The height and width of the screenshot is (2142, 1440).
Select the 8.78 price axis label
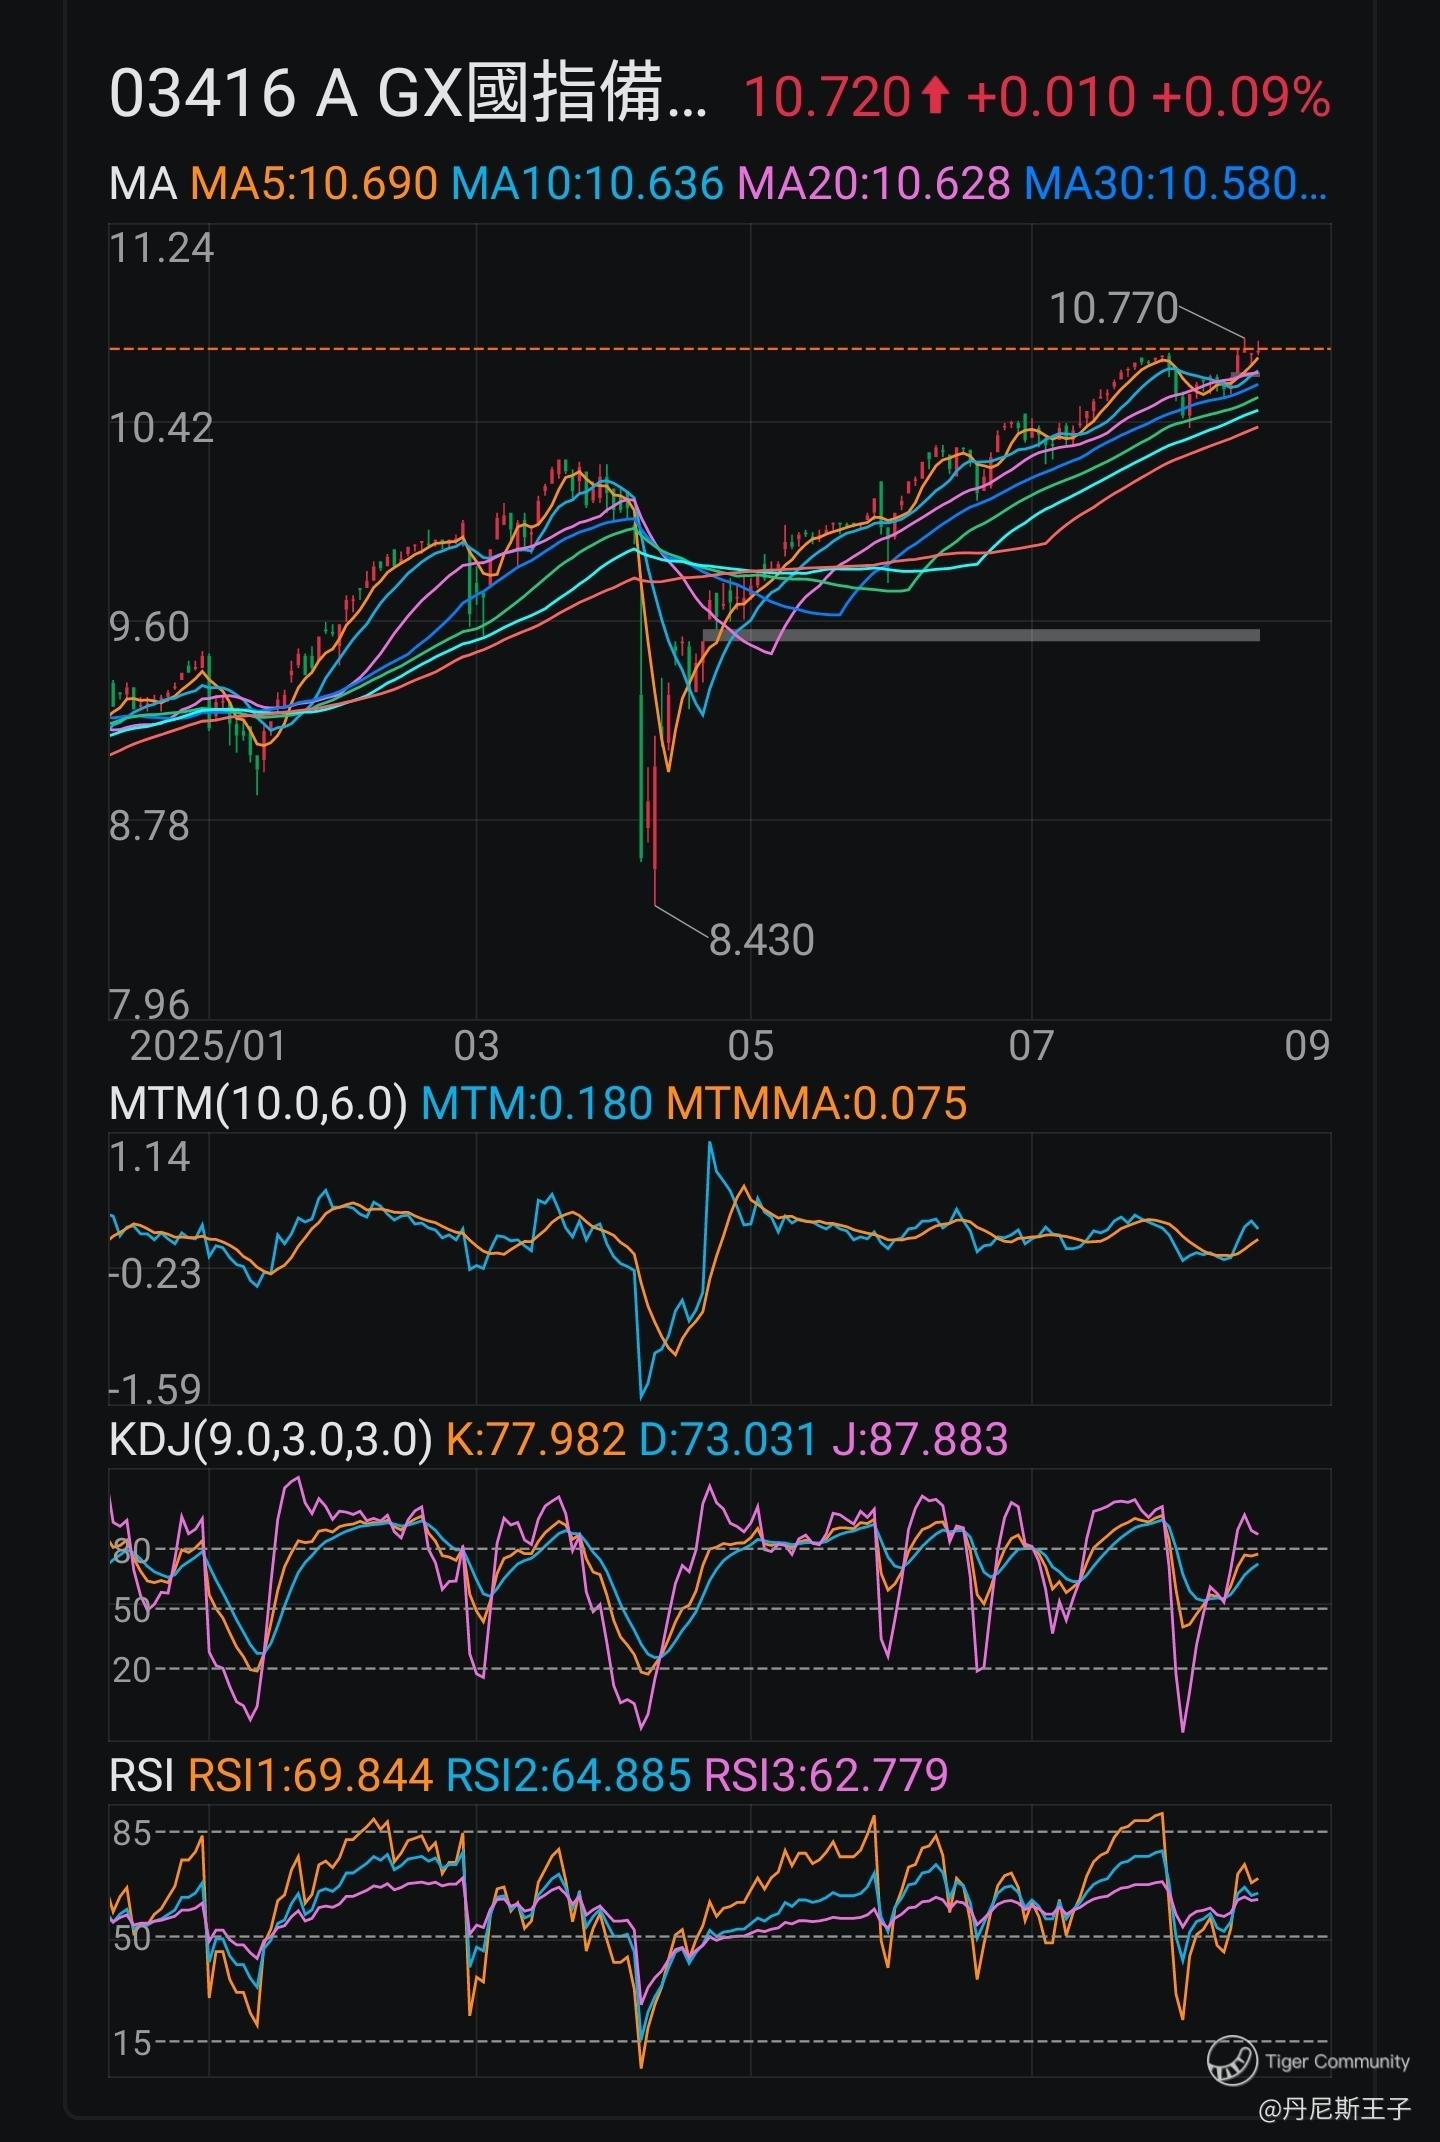150,826
